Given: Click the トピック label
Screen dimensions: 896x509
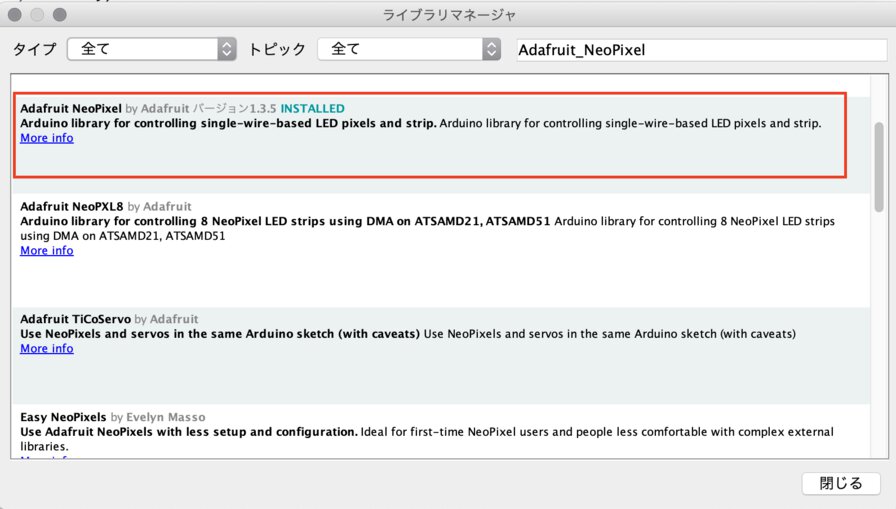Looking at the screenshot, I should coord(277,49).
